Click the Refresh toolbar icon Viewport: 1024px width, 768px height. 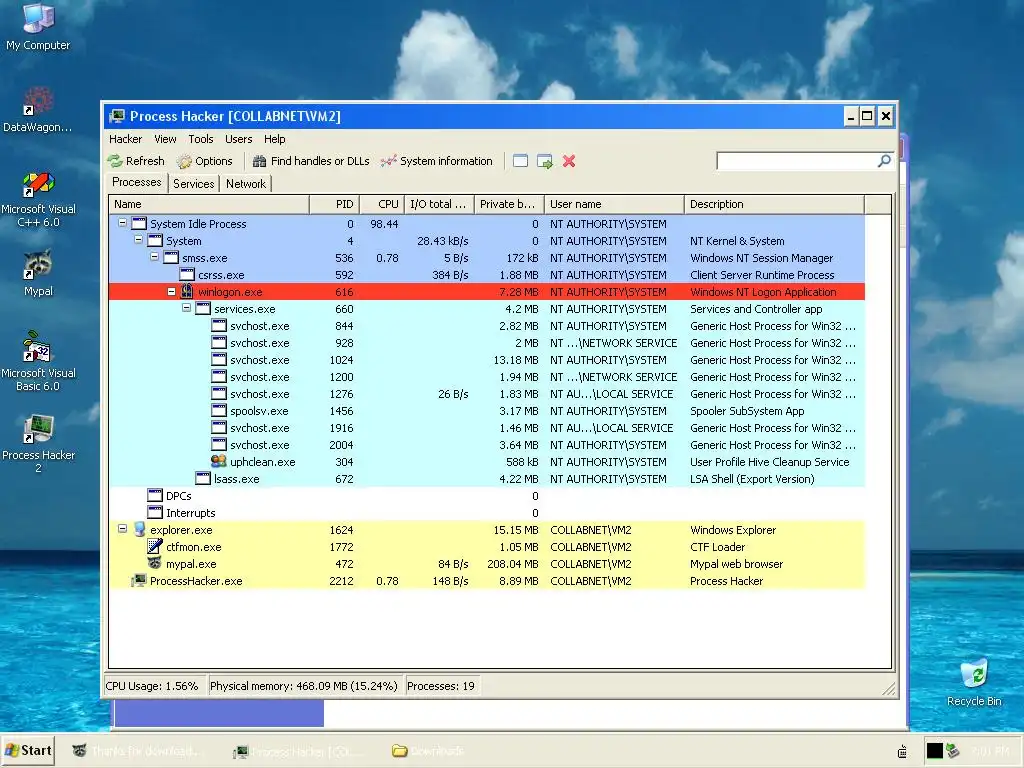click(116, 161)
